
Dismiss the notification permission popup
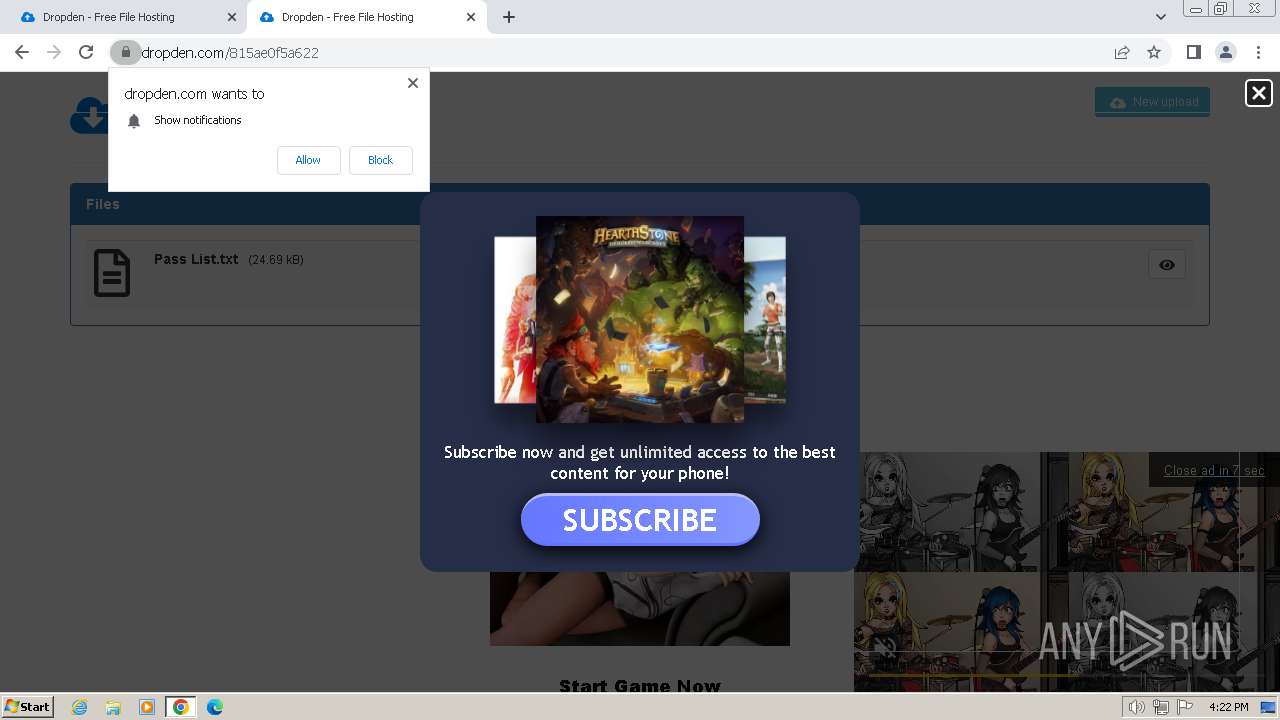tap(412, 83)
